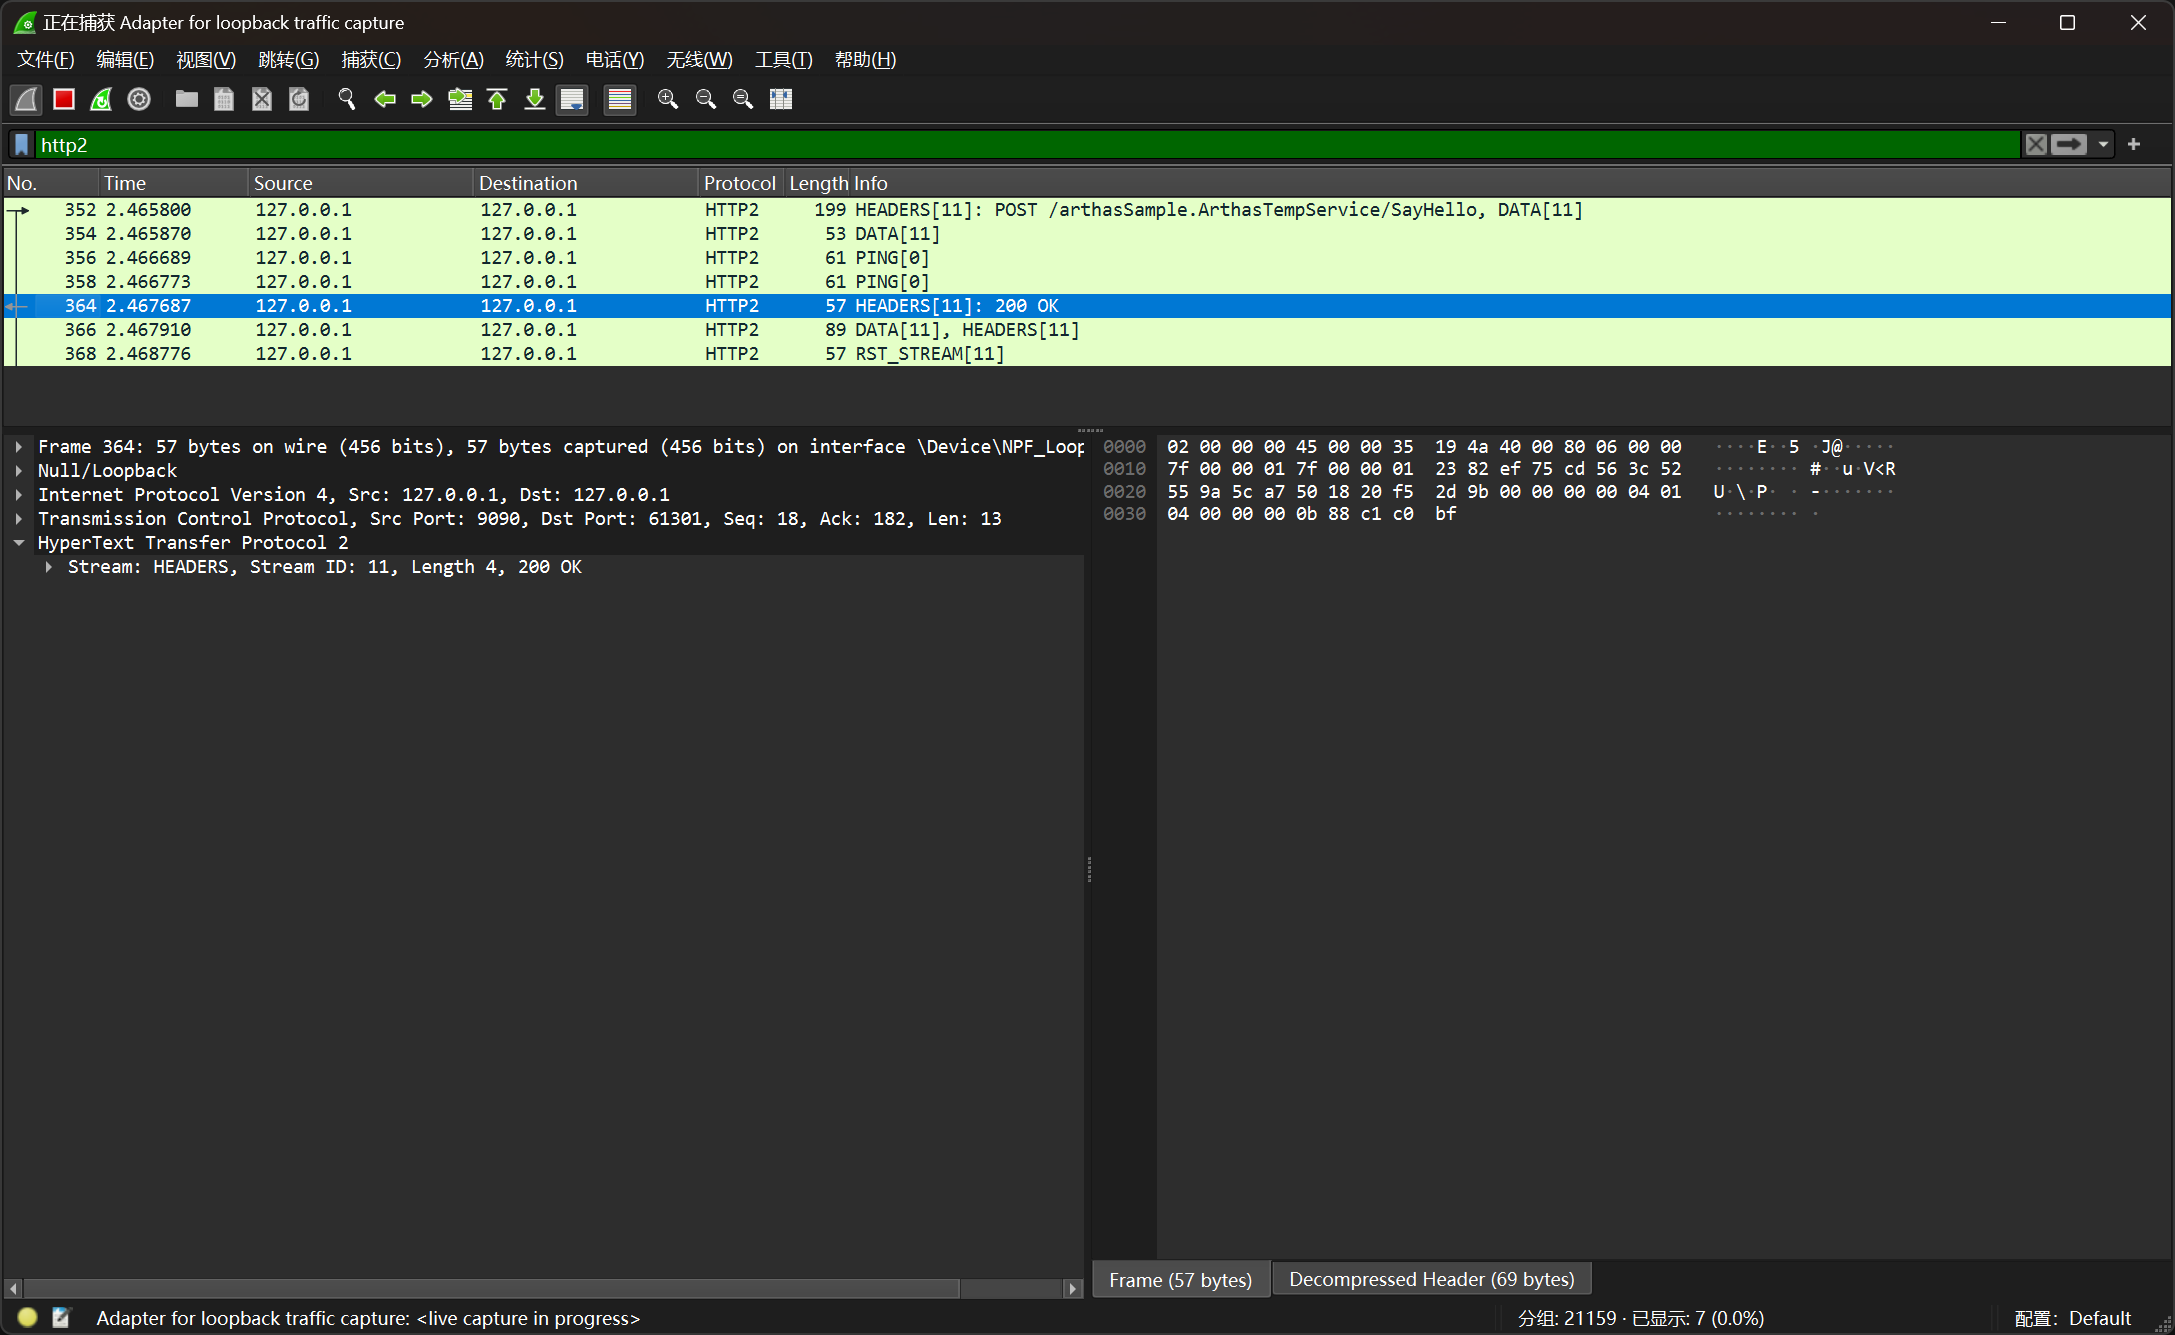The image size is (2175, 1335).
Task: Select packet 354 with DATA[11]
Action: tap(1087, 234)
